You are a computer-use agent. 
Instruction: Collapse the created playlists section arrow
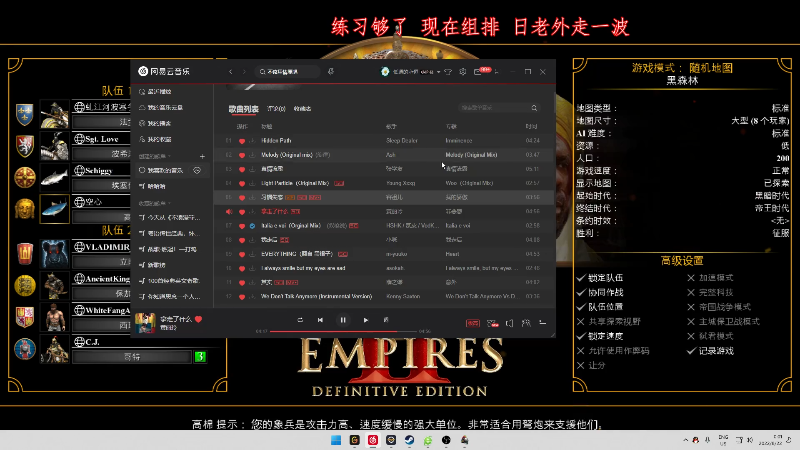tap(169, 156)
